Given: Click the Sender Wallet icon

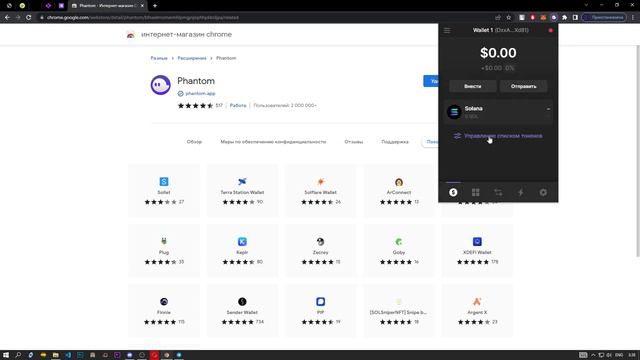Looking at the screenshot, I should point(242,301).
